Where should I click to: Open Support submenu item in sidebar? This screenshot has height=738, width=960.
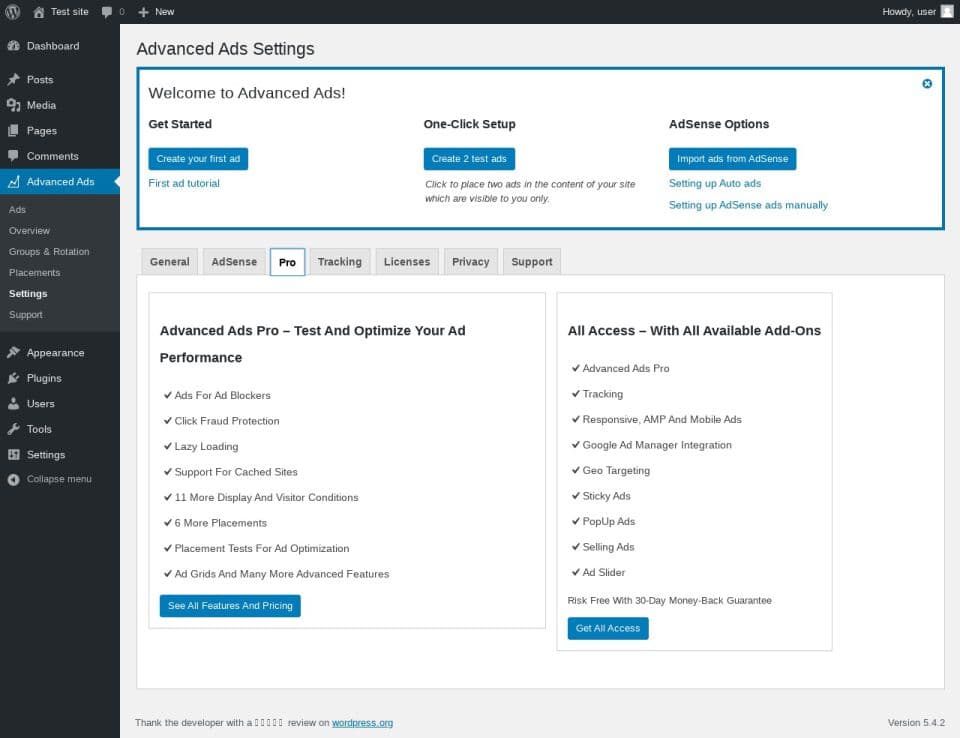pos(26,315)
